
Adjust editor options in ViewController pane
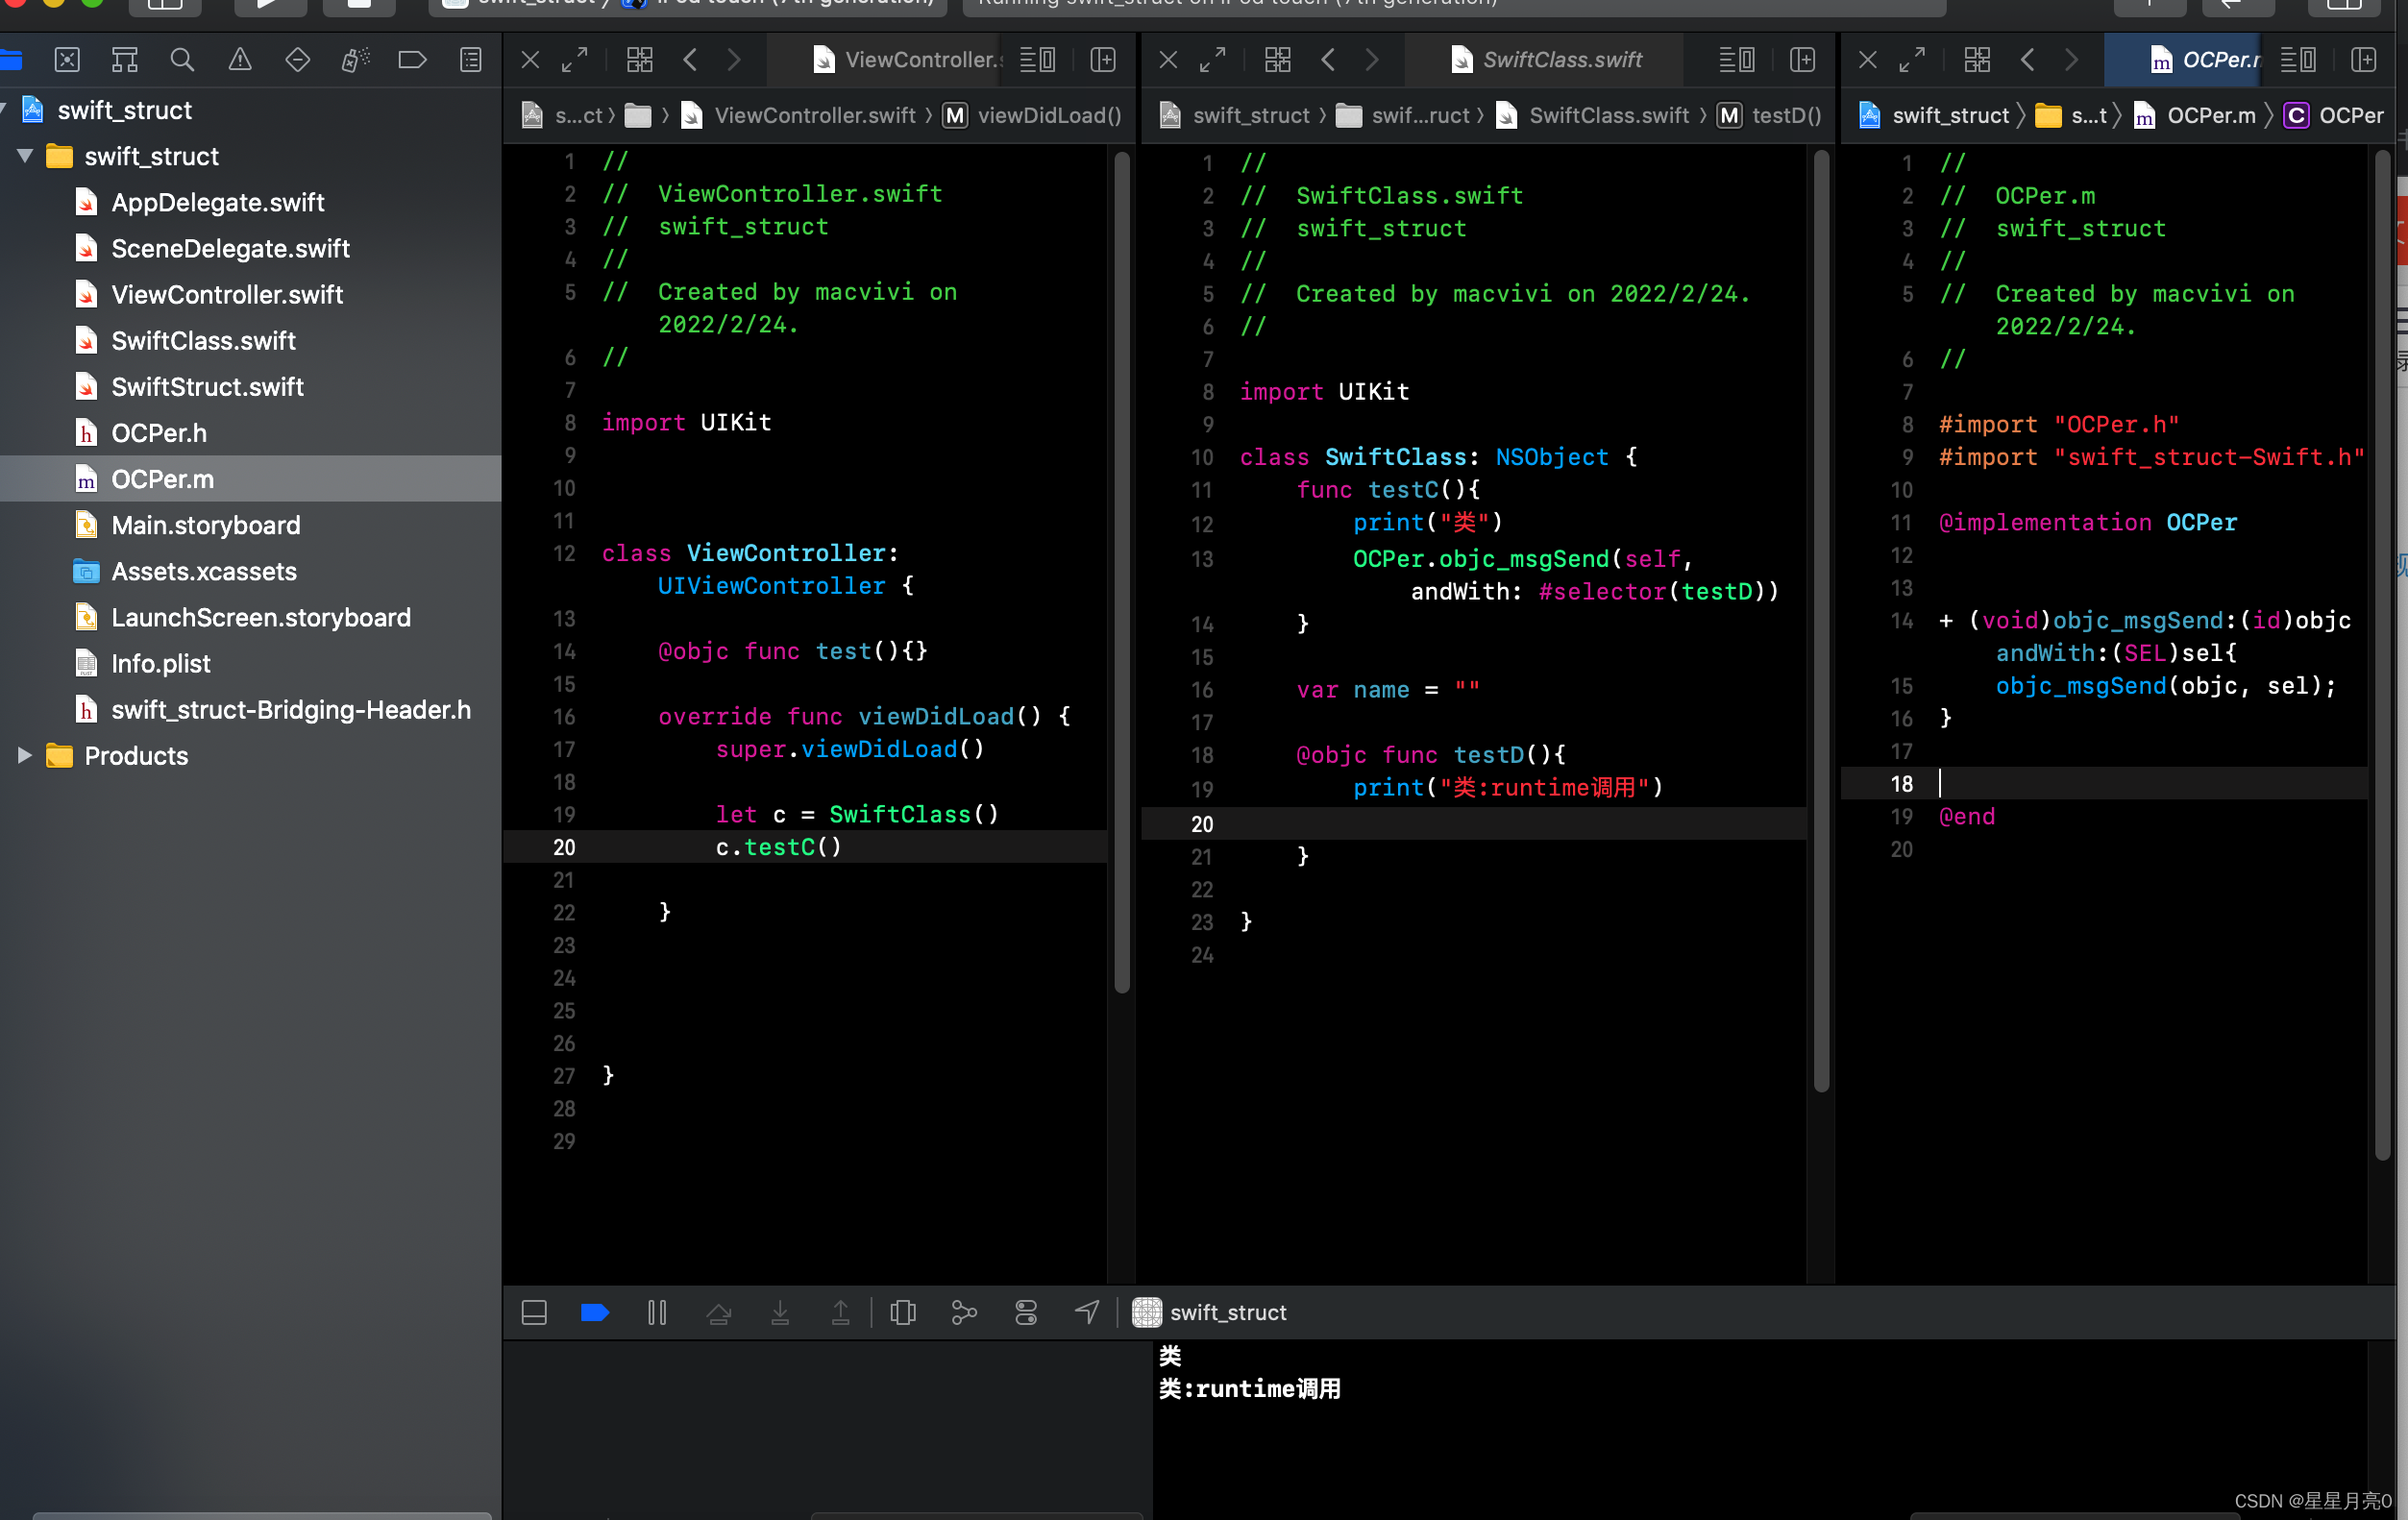click(1038, 60)
